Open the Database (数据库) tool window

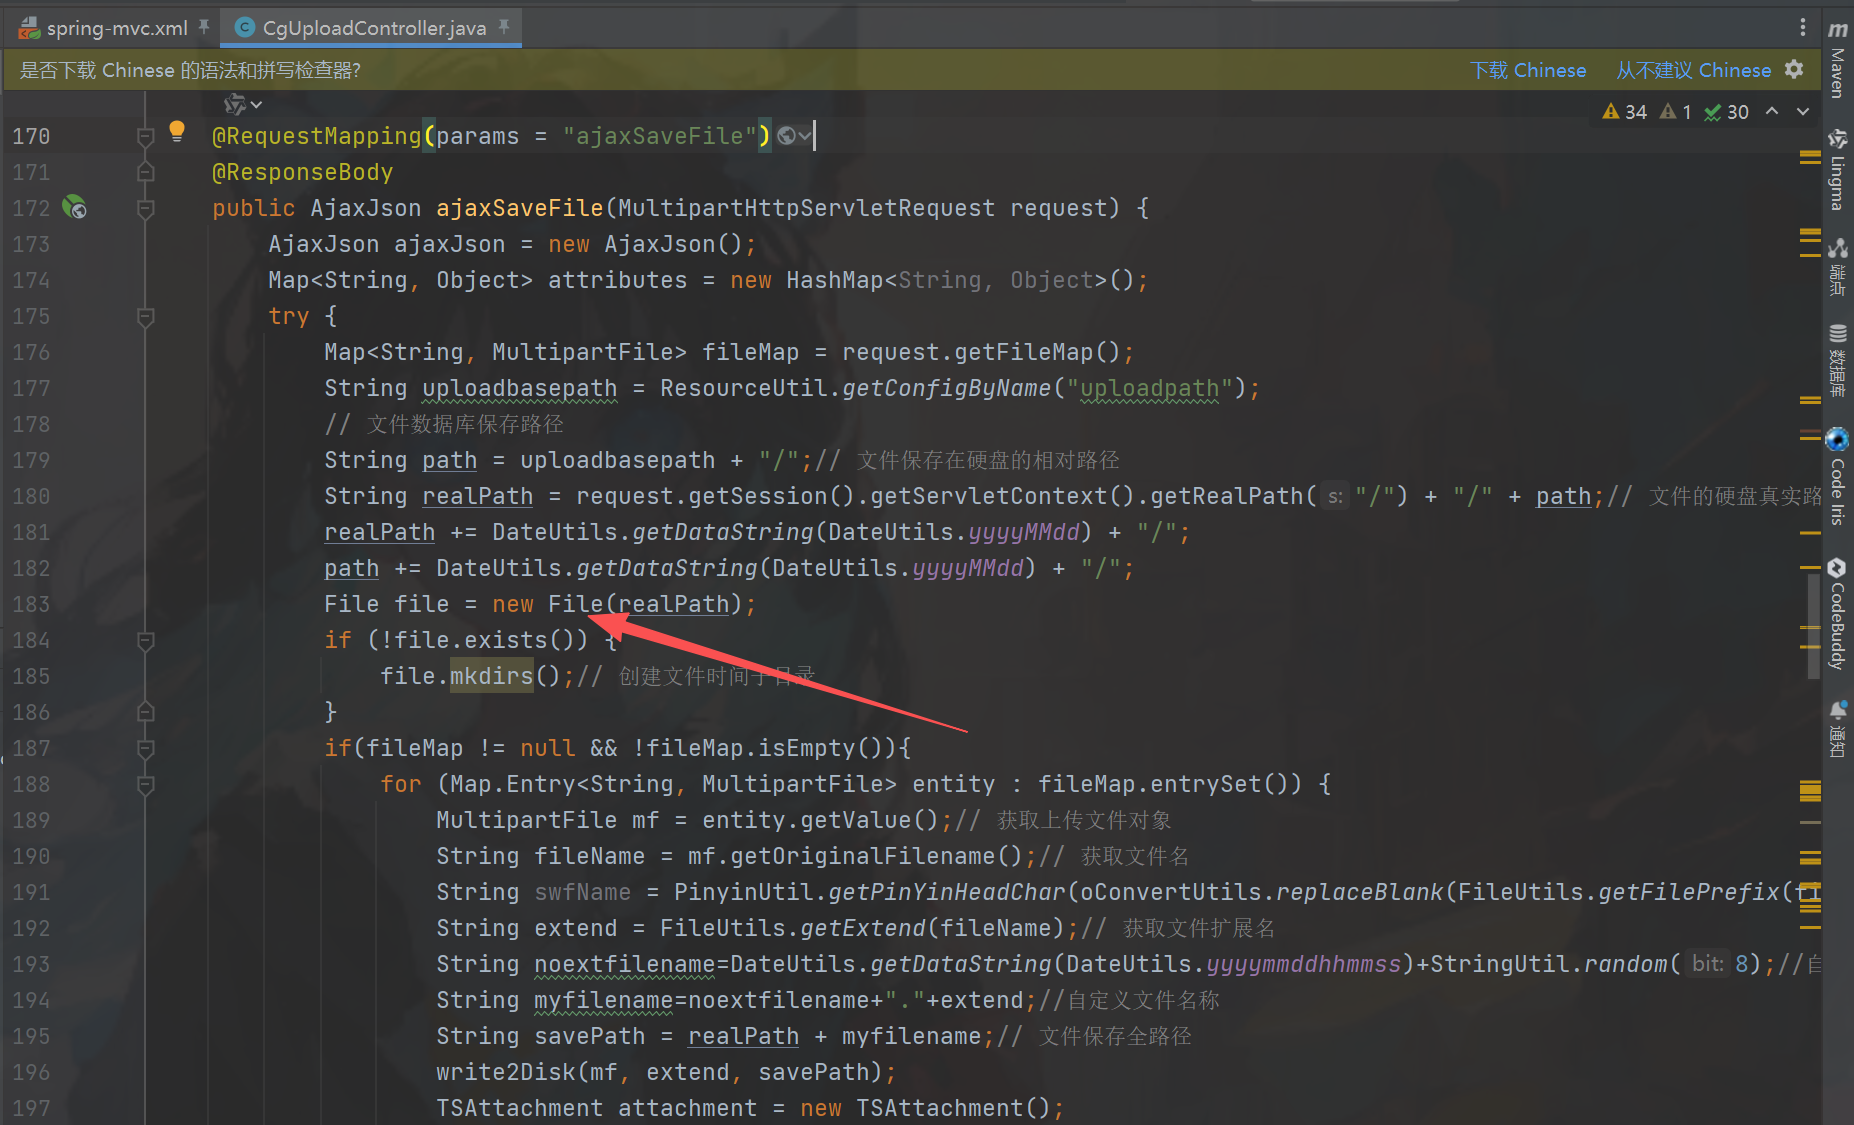tap(1837, 360)
